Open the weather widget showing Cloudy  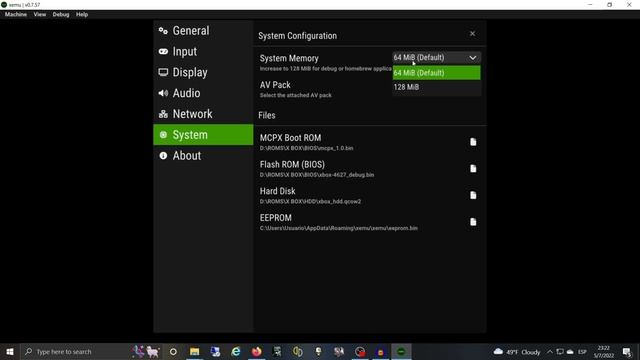pos(517,352)
